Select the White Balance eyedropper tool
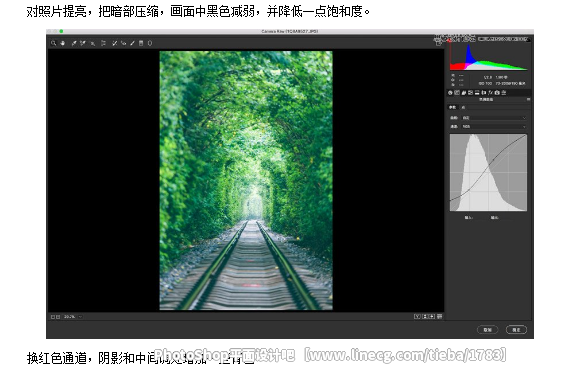This screenshot has height=374, width=562. pyautogui.click(x=74, y=43)
